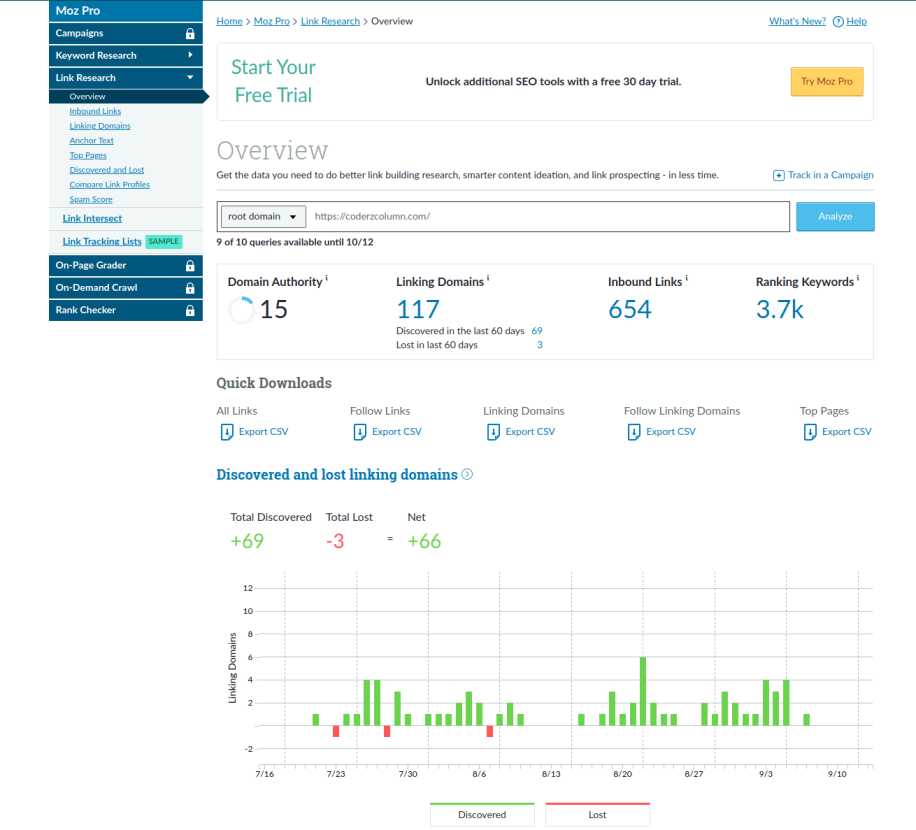
Task: Click the All Links download icon
Action: point(227,432)
